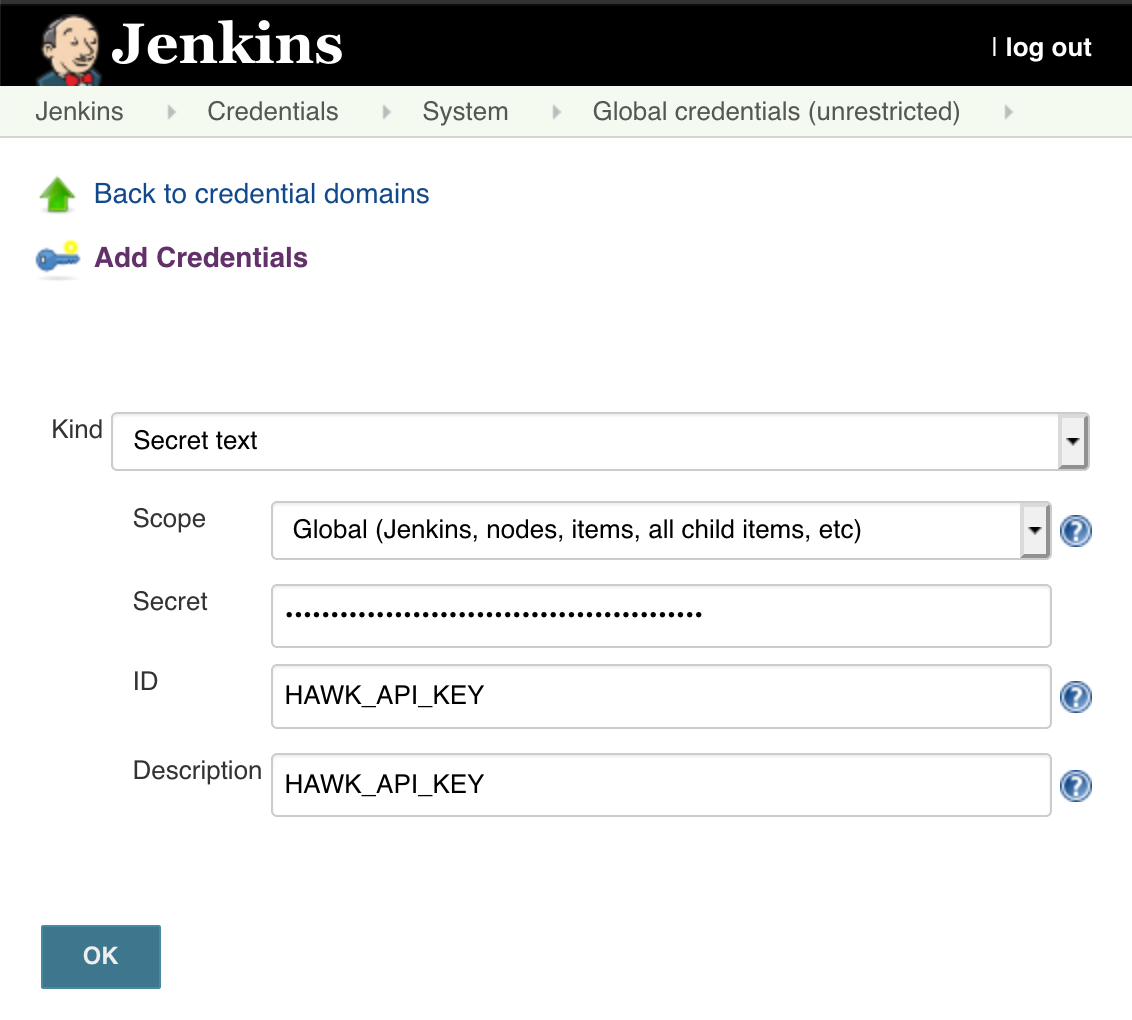
Task: Open Global credentials (unrestricted) breadcrumb
Action: click(776, 112)
